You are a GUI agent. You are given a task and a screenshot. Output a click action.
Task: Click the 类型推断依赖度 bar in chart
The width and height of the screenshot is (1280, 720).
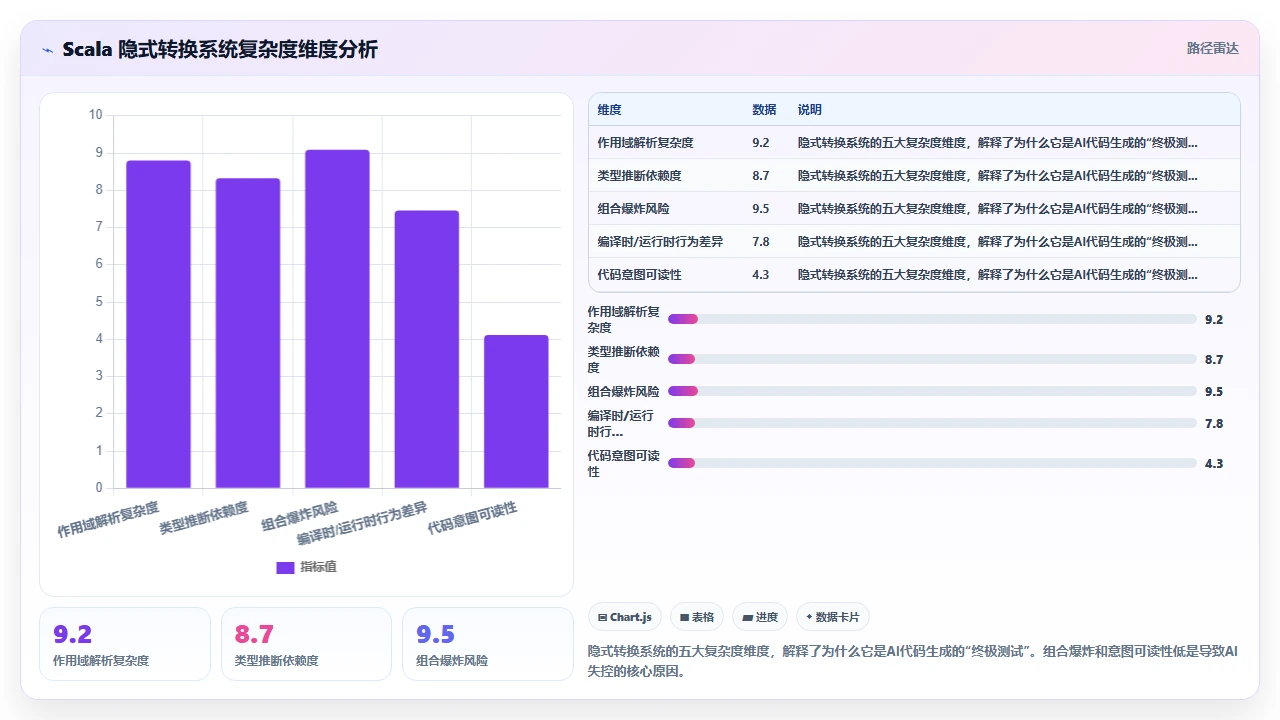tap(248, 333)
